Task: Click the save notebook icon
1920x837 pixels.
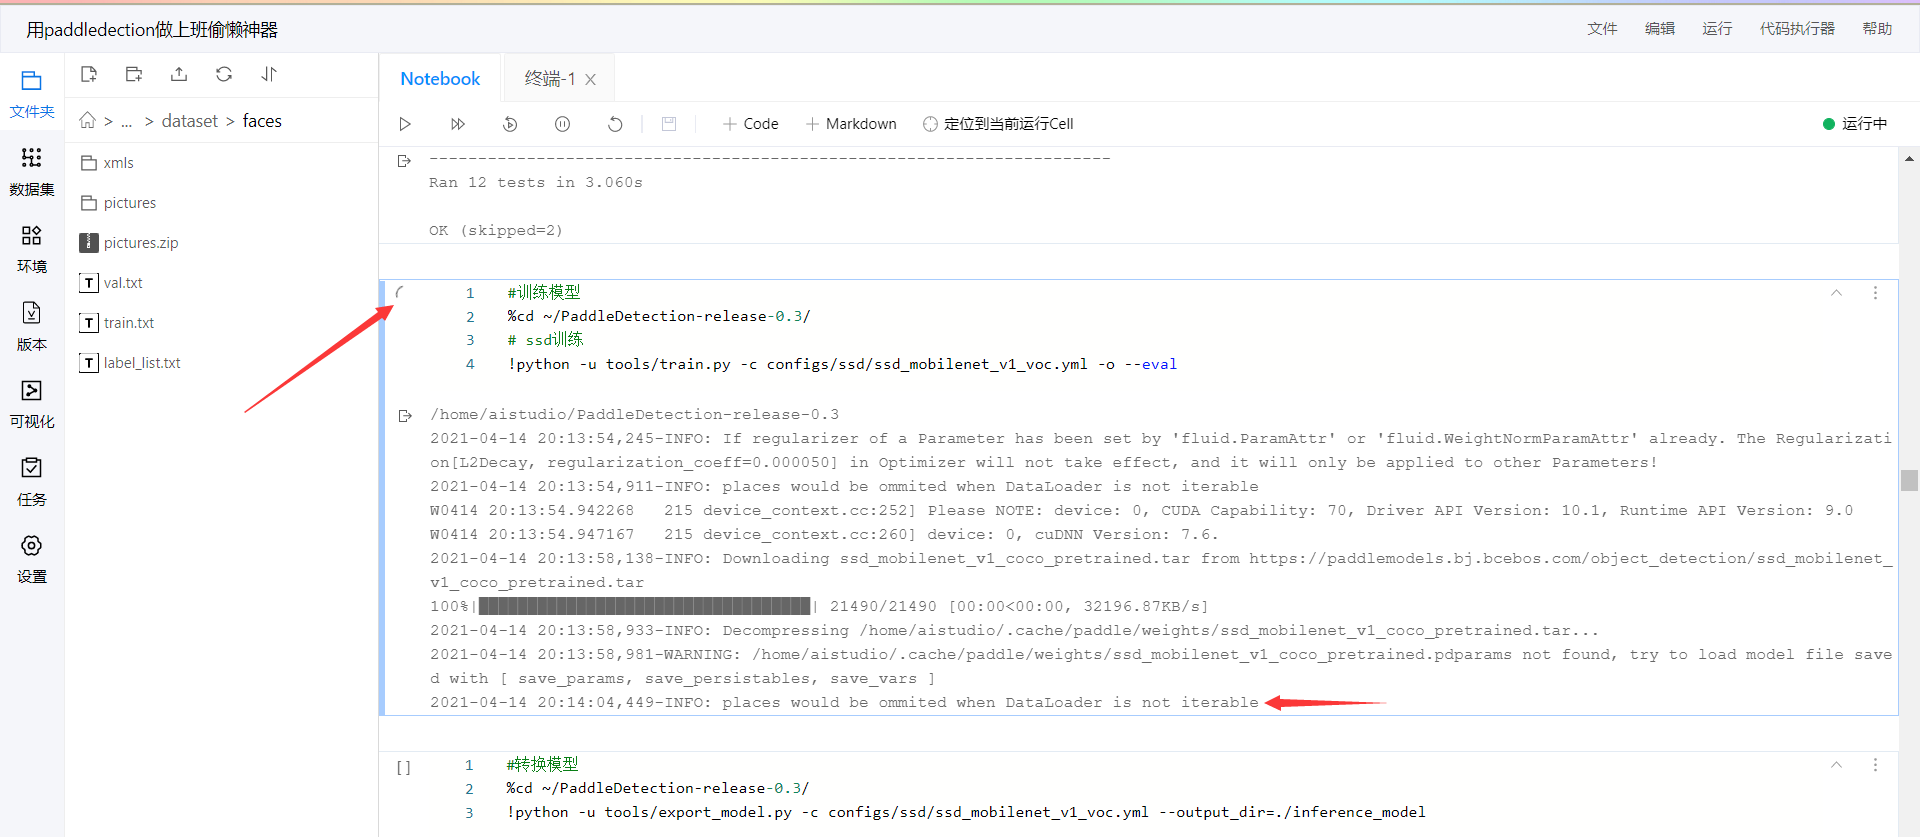Action: [669, 124]
